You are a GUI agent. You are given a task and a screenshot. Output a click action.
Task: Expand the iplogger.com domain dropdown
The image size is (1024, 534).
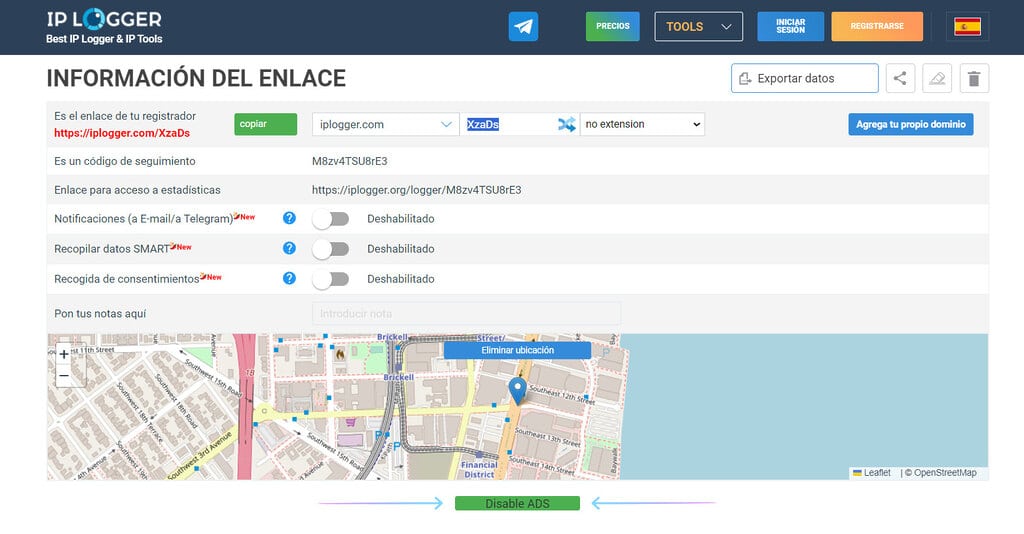point(385,124)
